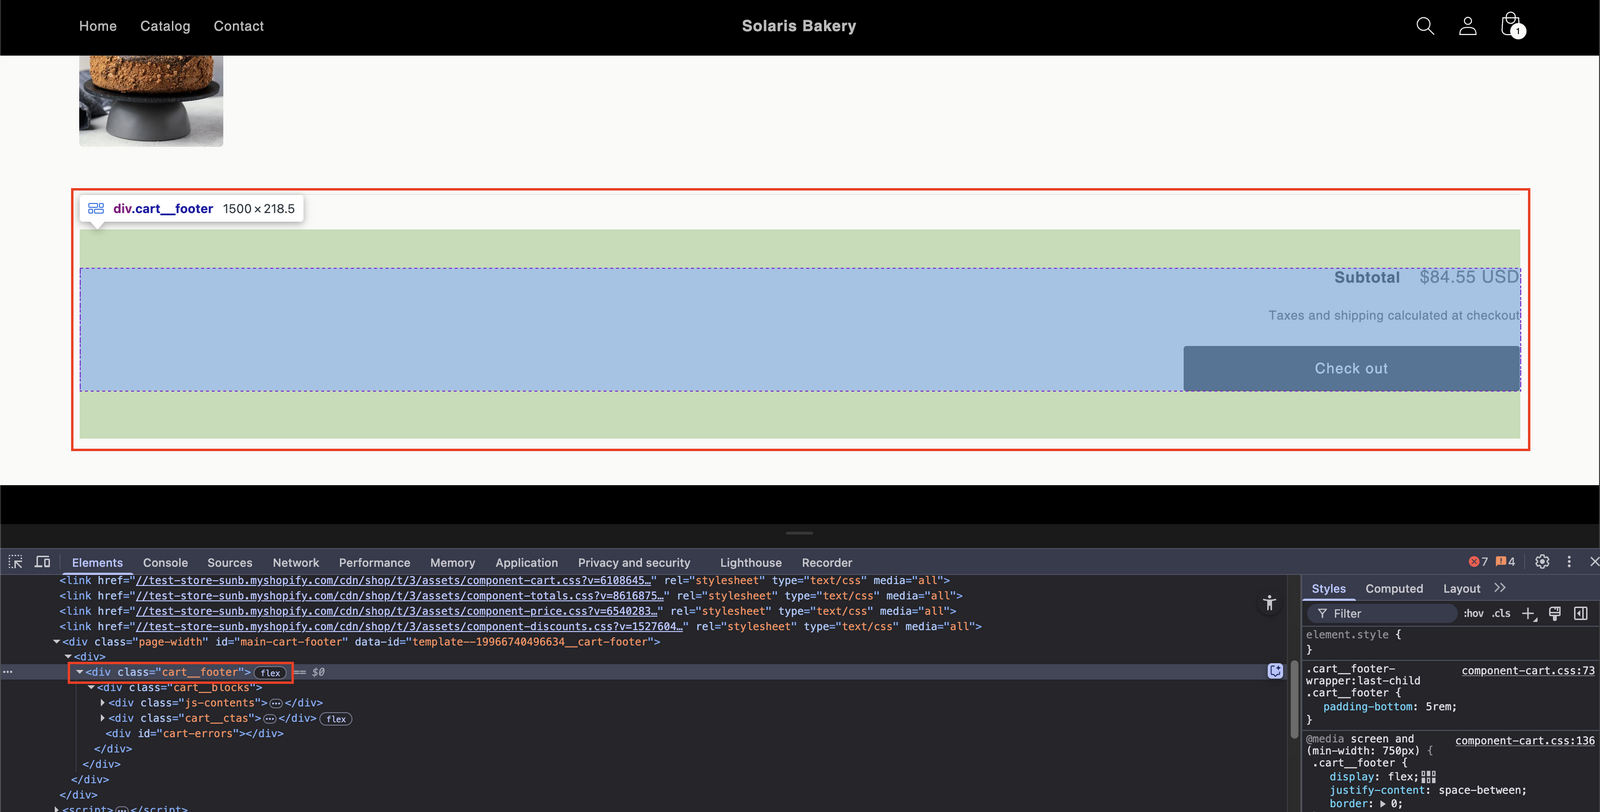Open the Recorder tab
This screenshot has height=812, width=1600.
[x=827, y=563]
